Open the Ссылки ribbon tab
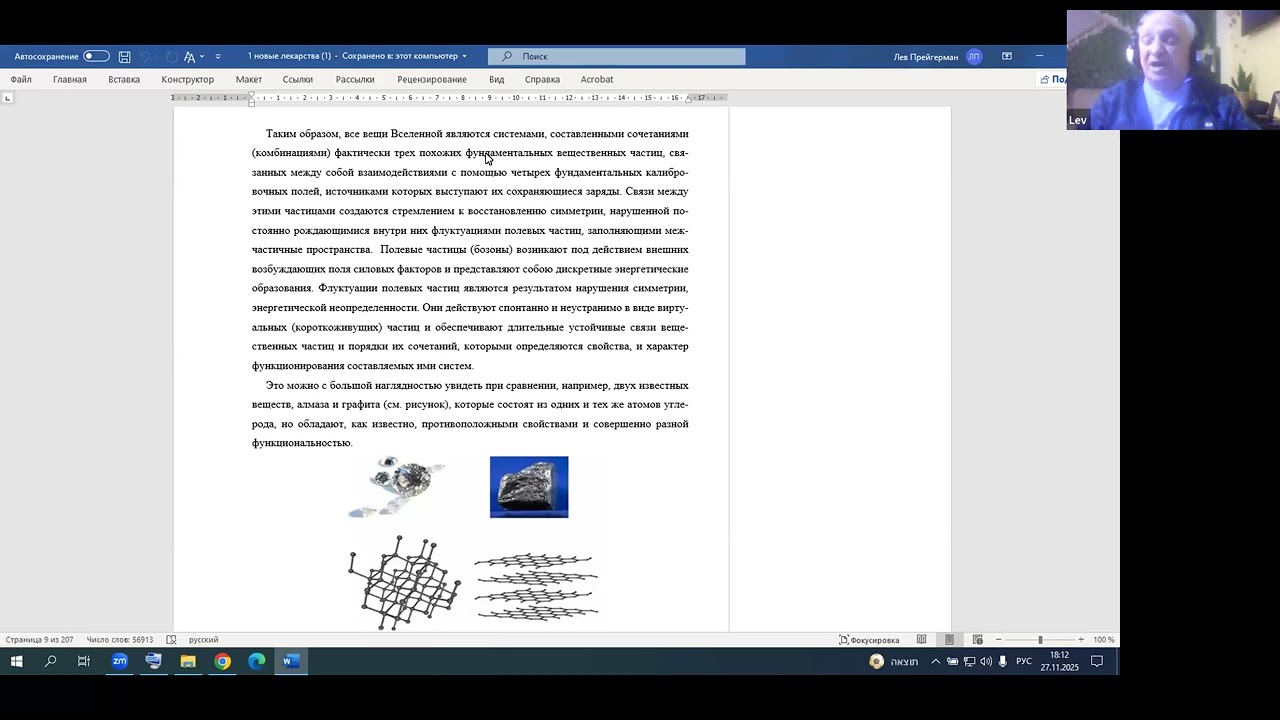1280x720 pixels. tap(298, 79)
